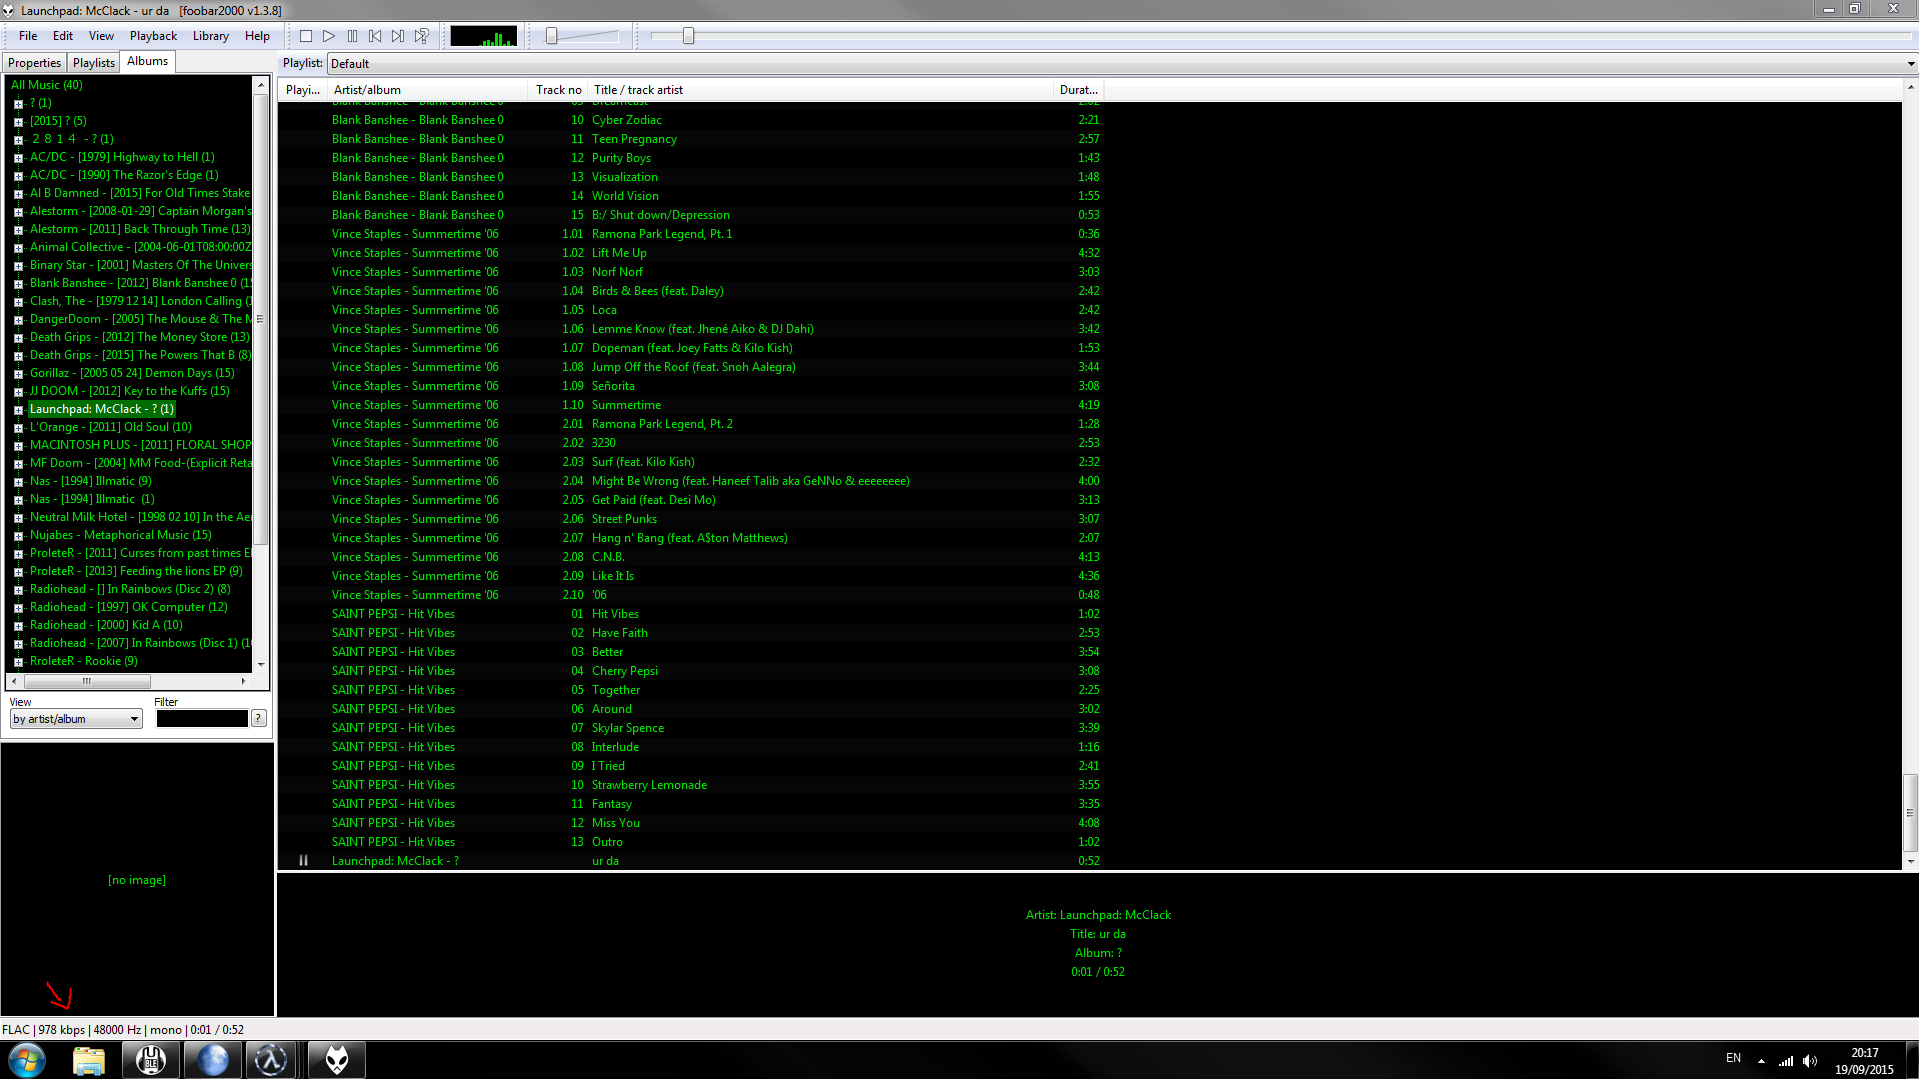Click the Filter input field
This screenshot has height=1079, width=1919.
[x=202, y=719]
